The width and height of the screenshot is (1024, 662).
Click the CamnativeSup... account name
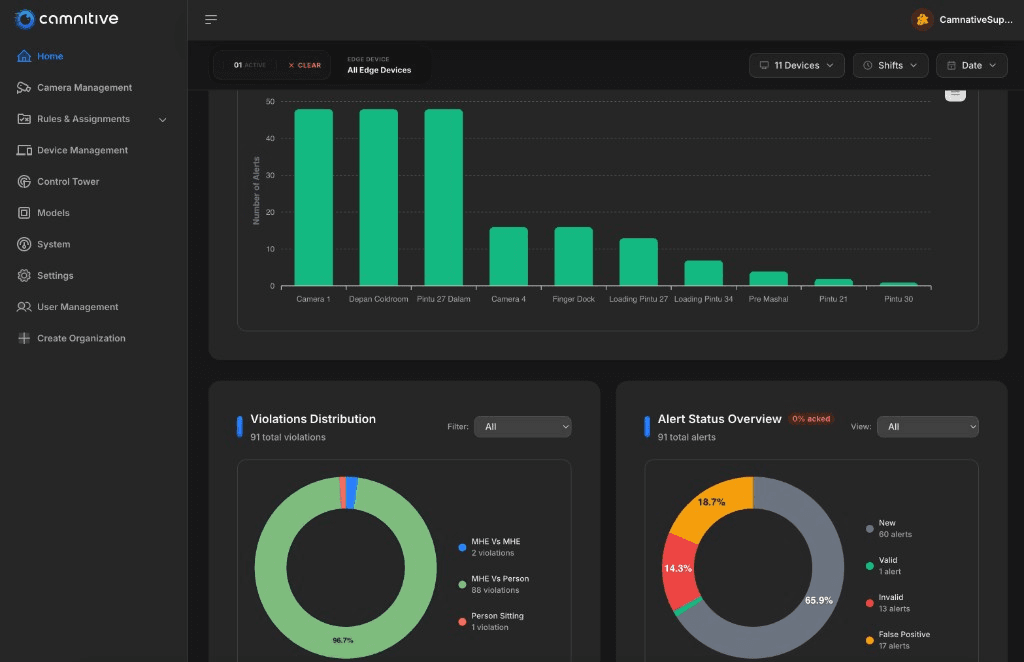pos(976,20)
